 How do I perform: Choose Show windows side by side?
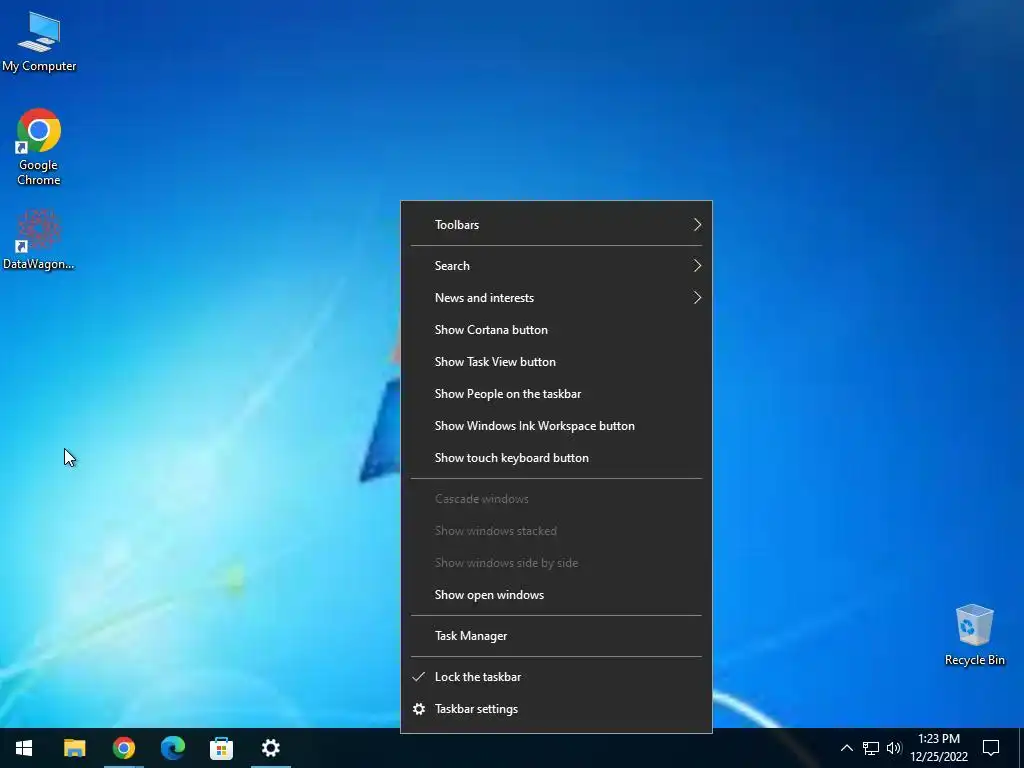click(x=556, y=563)
